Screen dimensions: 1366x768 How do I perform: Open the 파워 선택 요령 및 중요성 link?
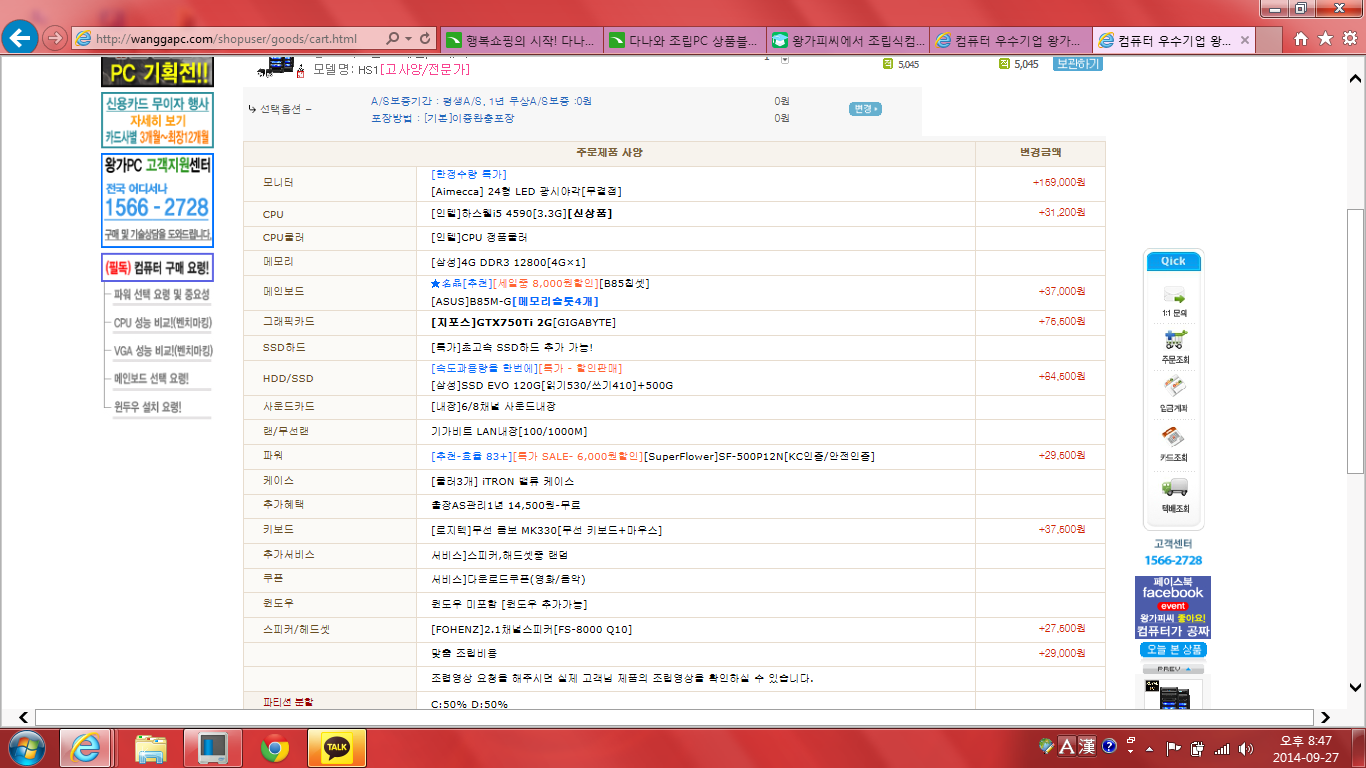click(162, 295)
